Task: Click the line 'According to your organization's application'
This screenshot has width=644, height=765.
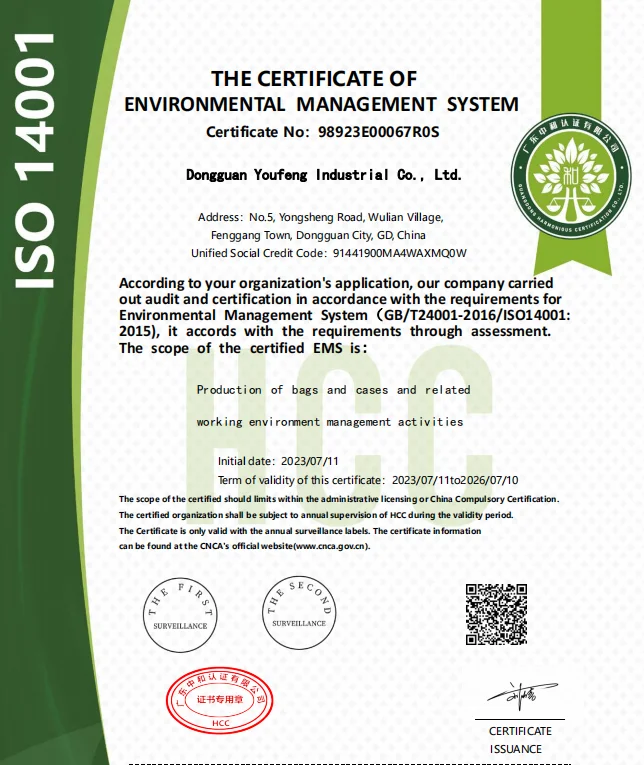Action: [336, 283]
